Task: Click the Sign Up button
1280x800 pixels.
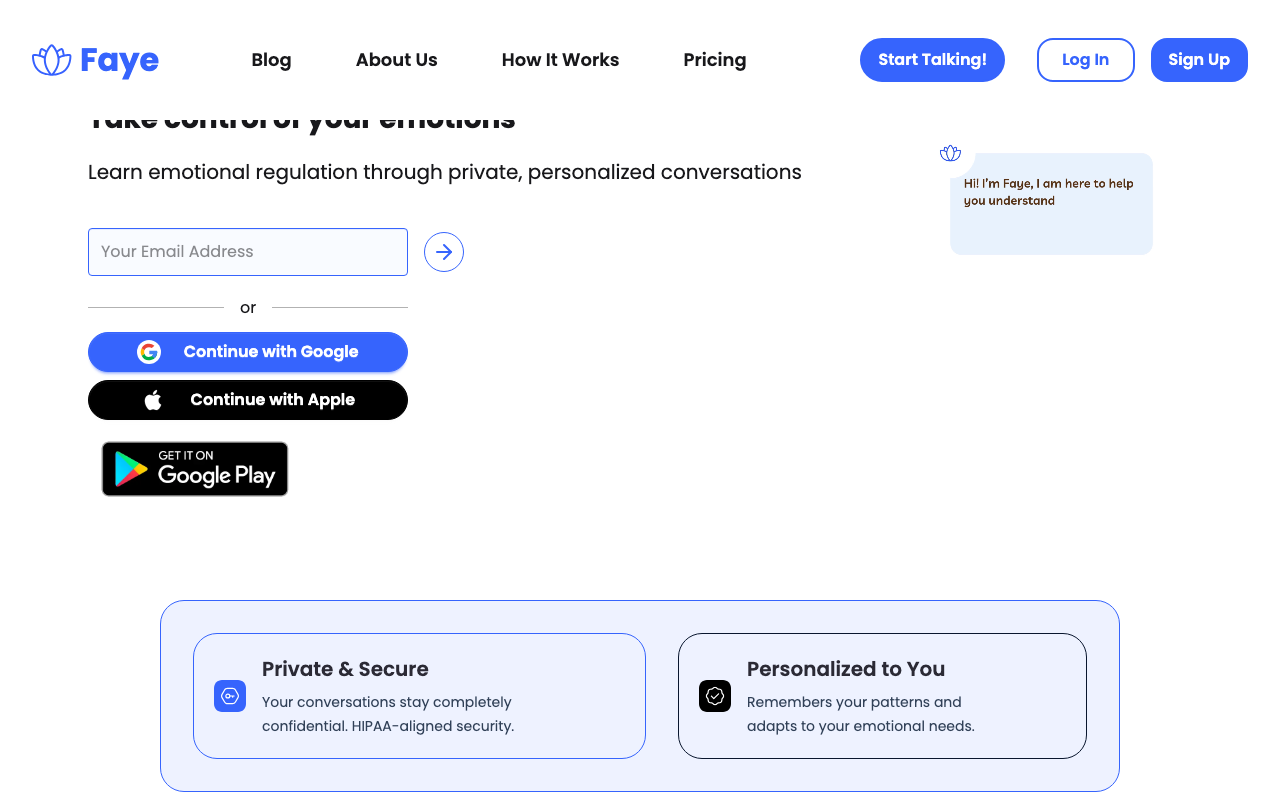Action: click(x=1199, y=60)
